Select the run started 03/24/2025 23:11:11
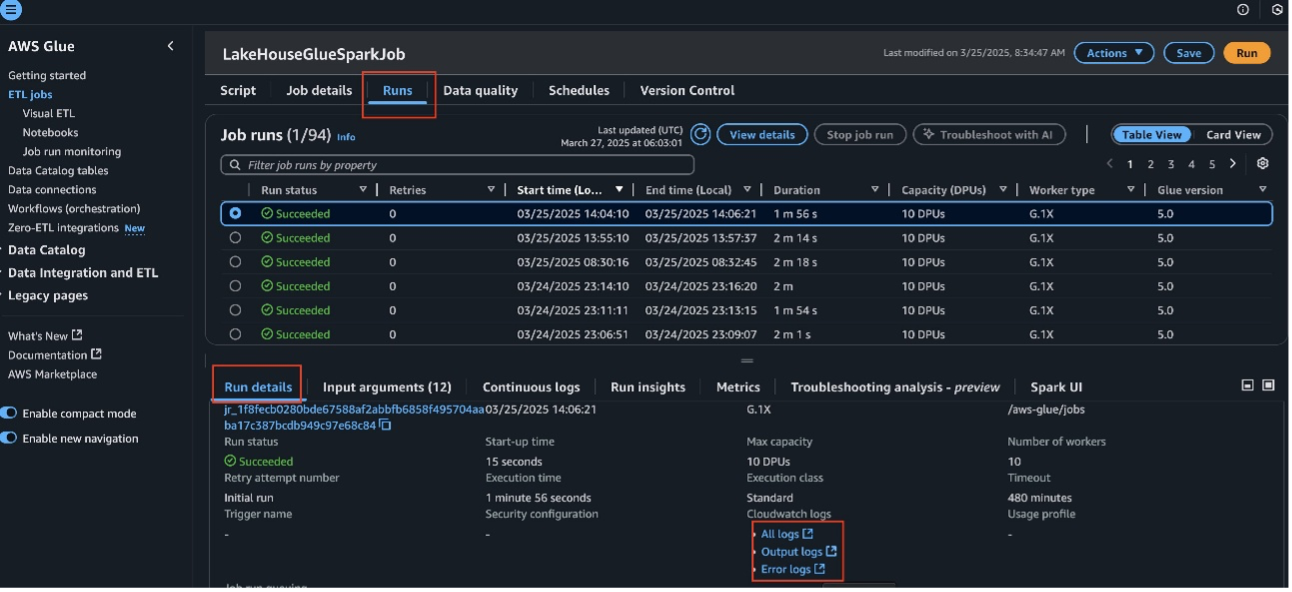Screen dimensions: 1292x592 235,310
